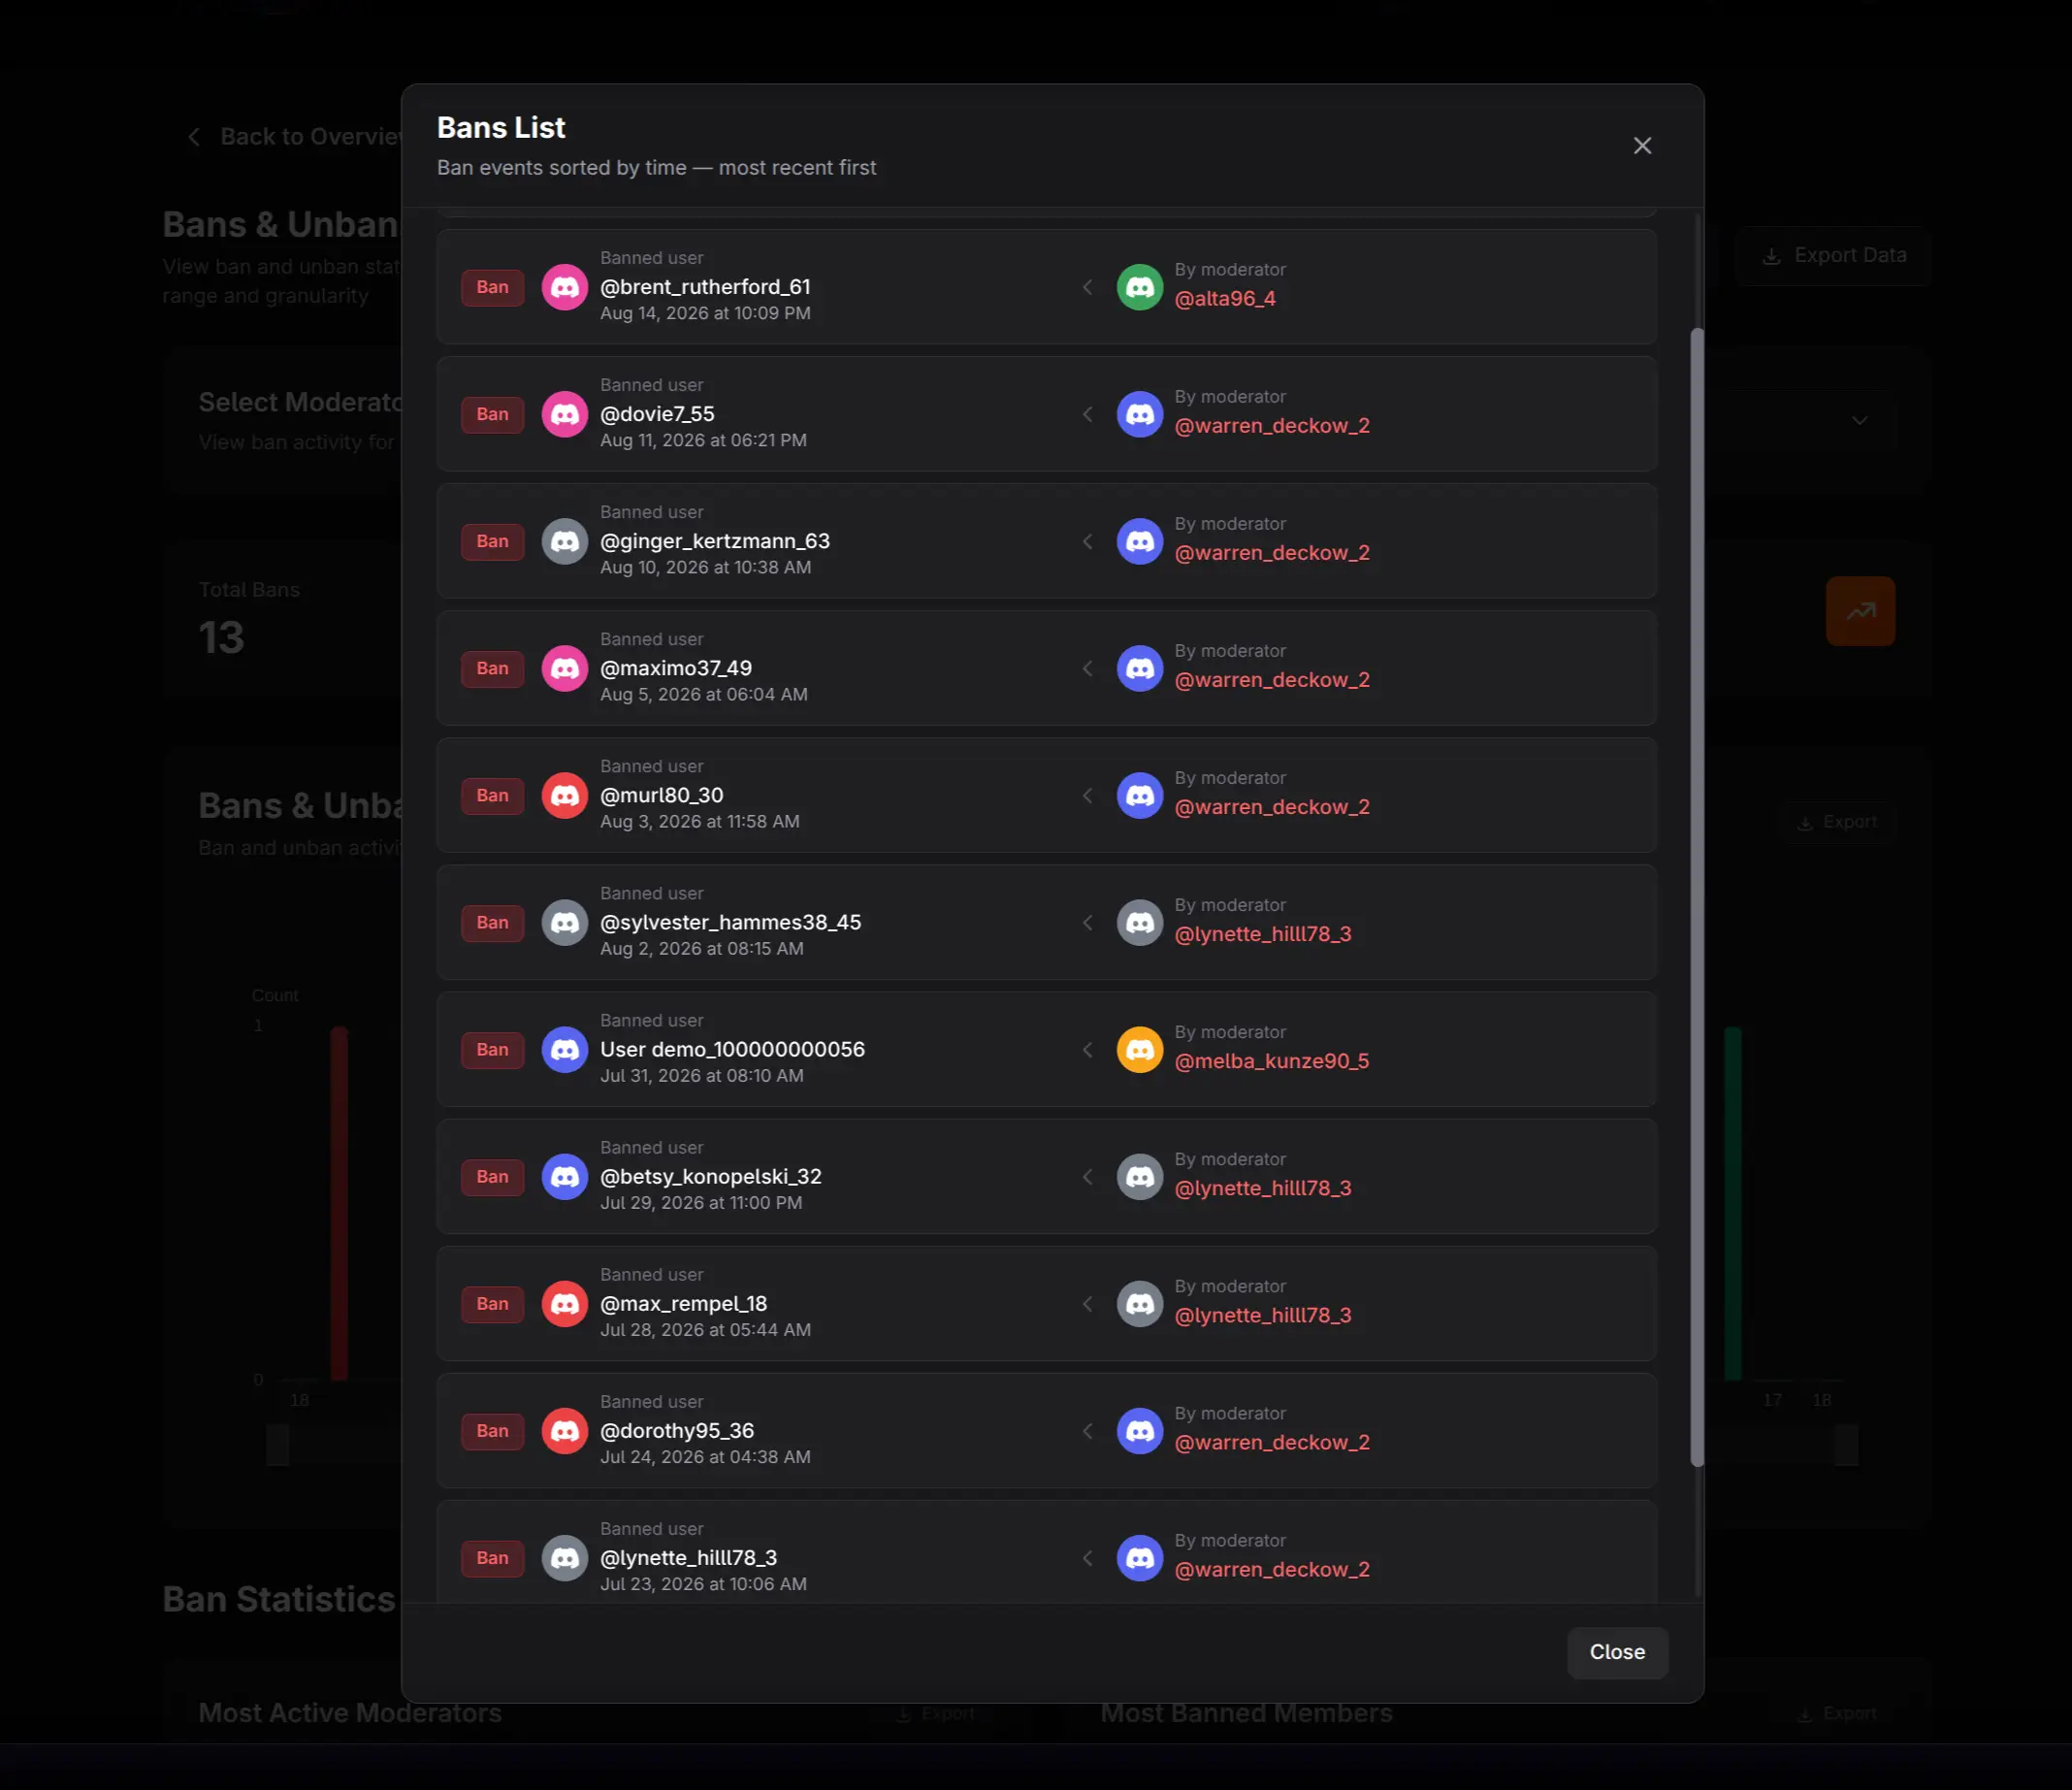2072x1790 pixels.
Task: Open @lynette_hilll78_3 moderator link in @sylvester_hammes38_45 row
Action: (x=1263, y=934)
